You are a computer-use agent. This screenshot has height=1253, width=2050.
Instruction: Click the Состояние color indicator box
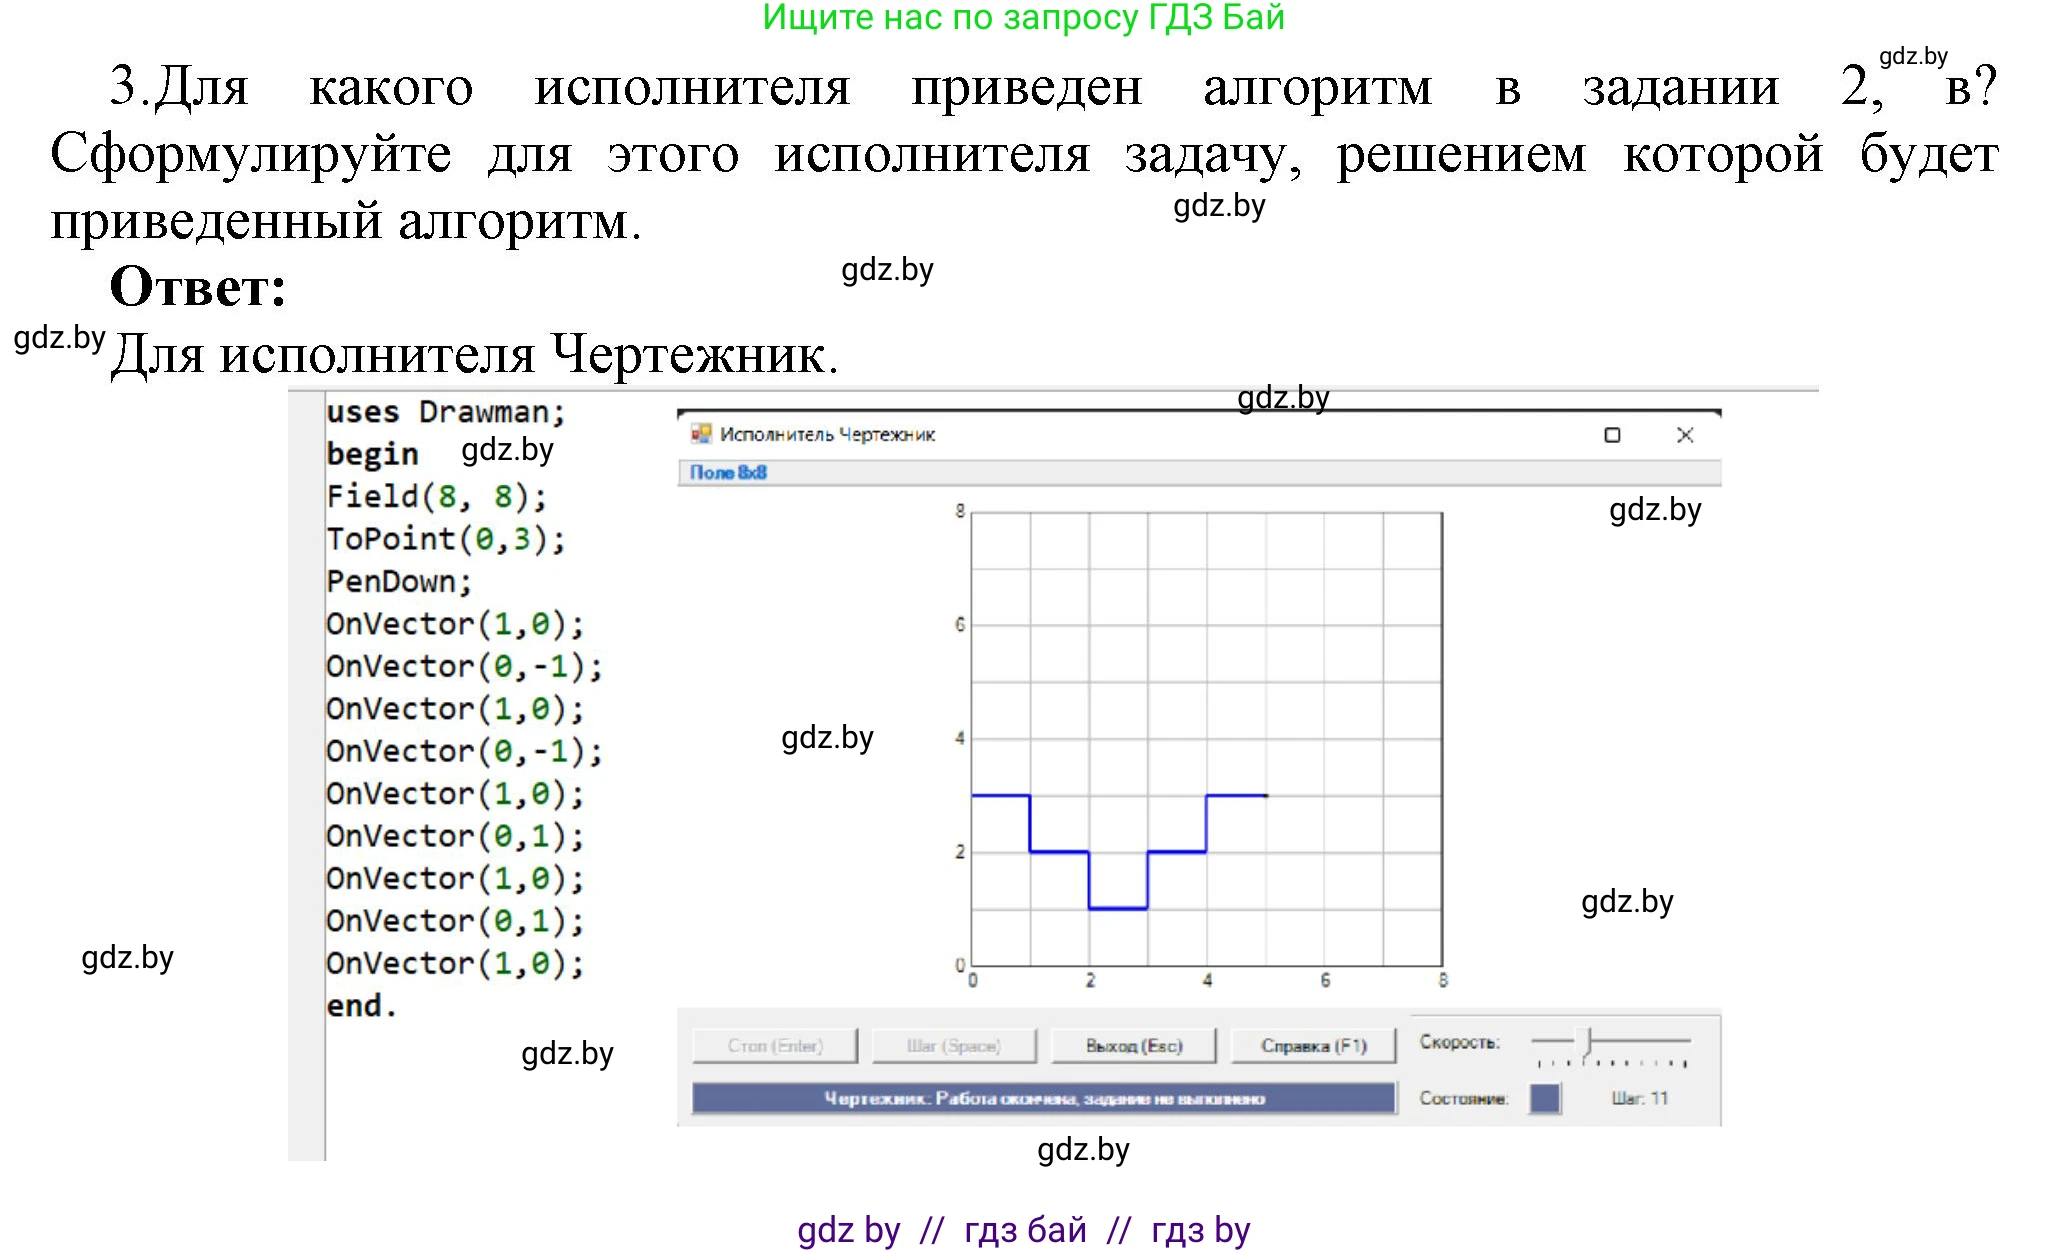1547,1096
